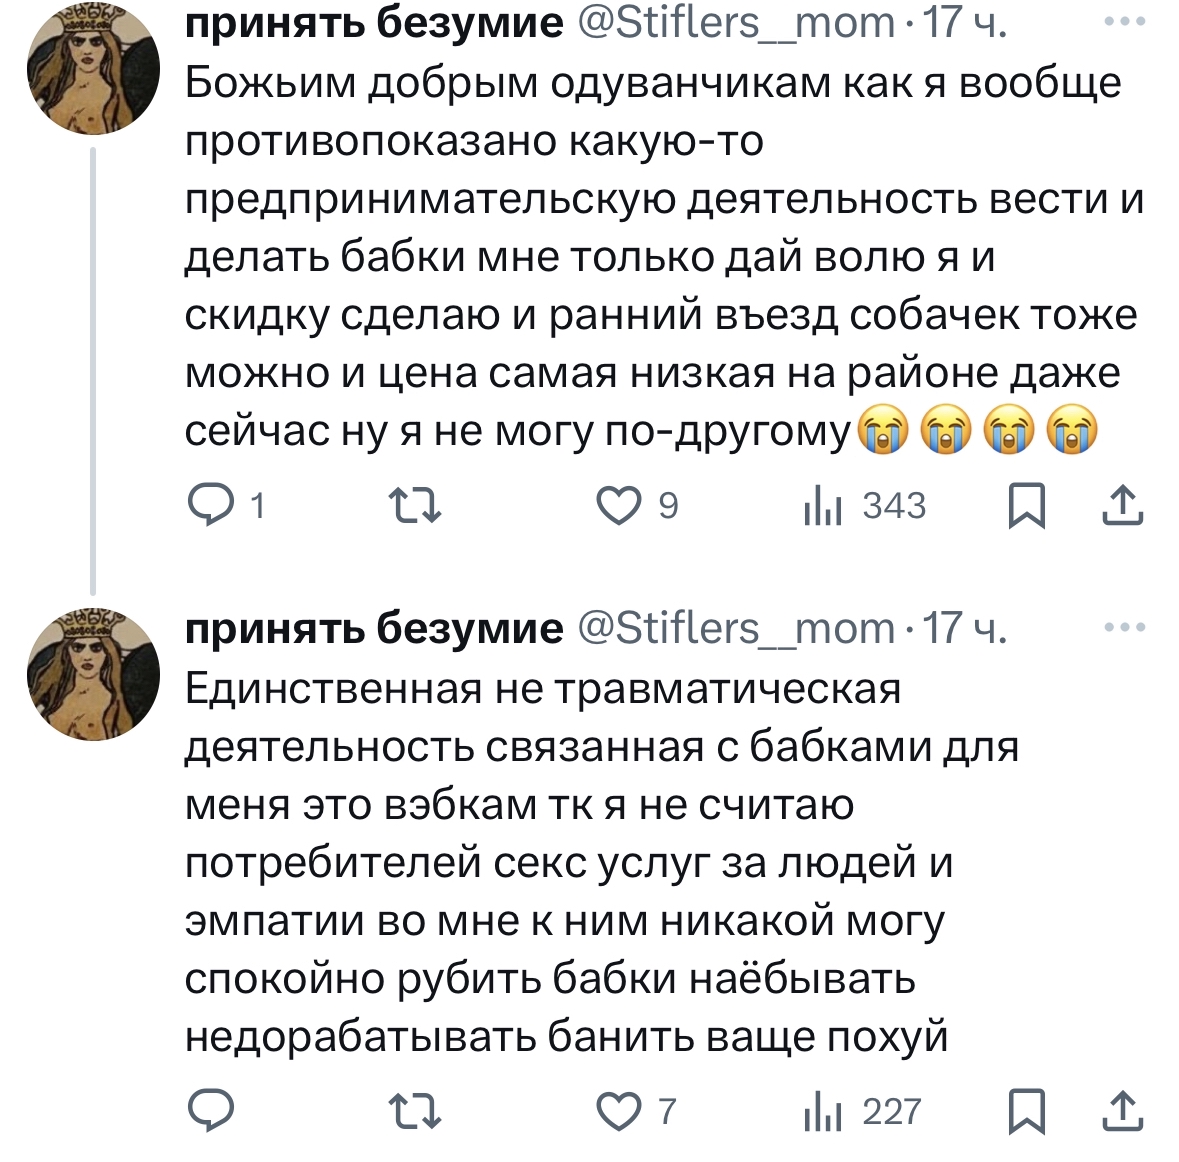This screenshot has width=1179, height=1162.
Task: Like the first tweet with 9 likes
Action: 619,506
